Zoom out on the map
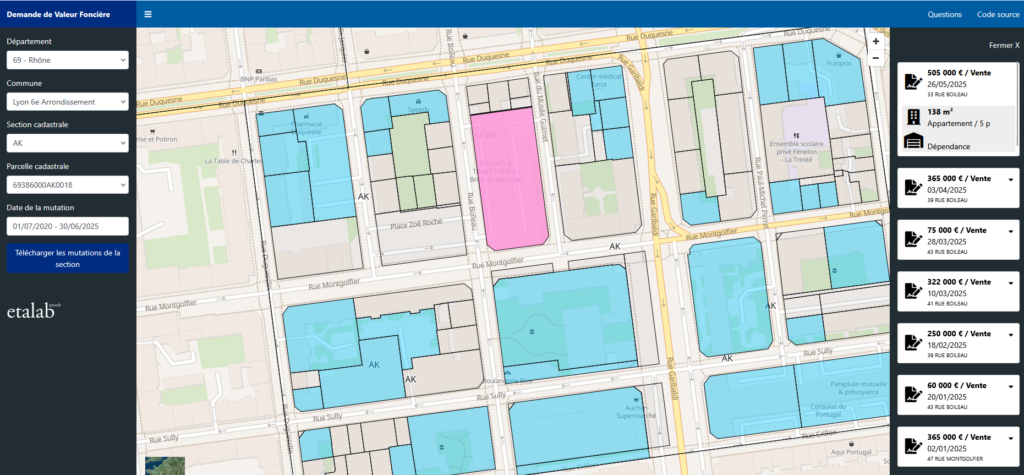This screenshot has width=1024, height=475. point(876,58)
